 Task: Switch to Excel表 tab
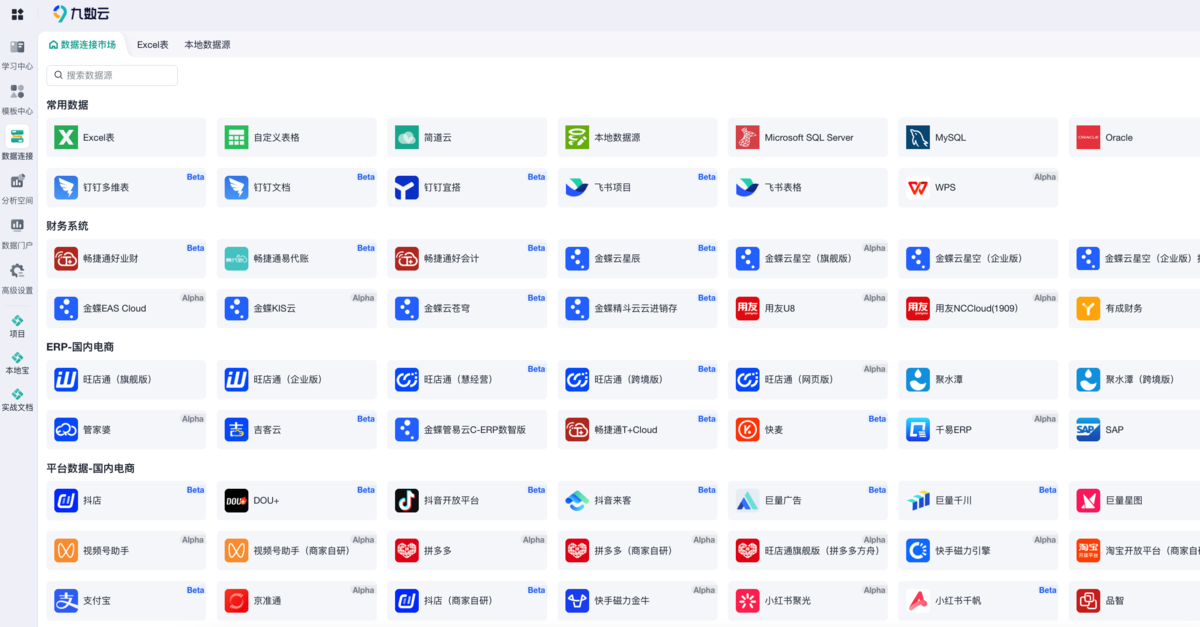(153, 45)
